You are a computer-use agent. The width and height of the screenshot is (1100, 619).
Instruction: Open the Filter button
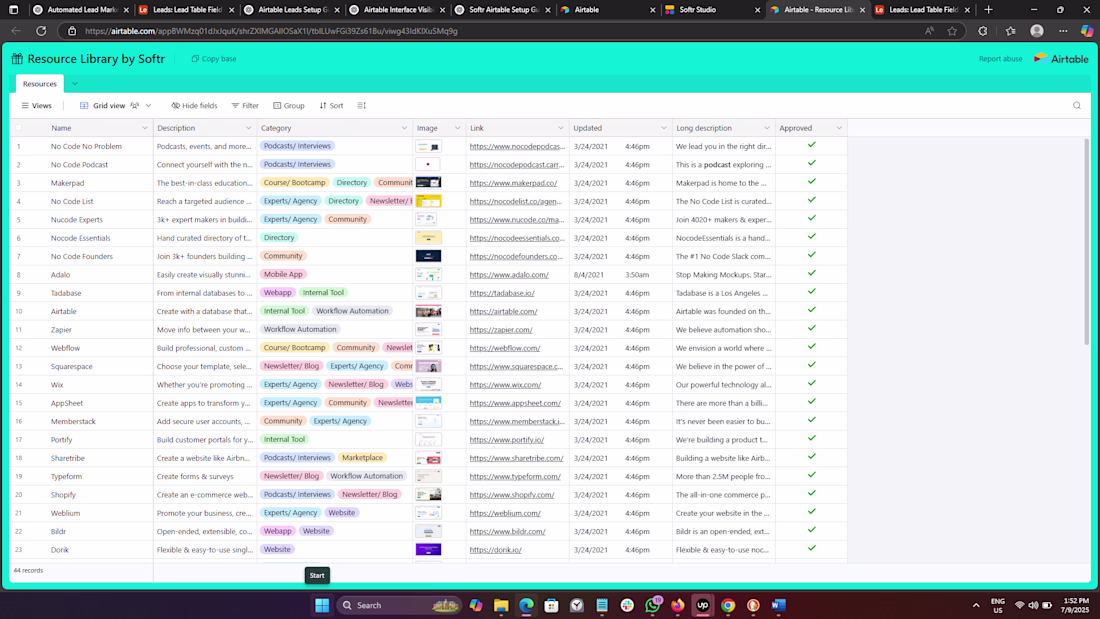click(x=245, y=105)
